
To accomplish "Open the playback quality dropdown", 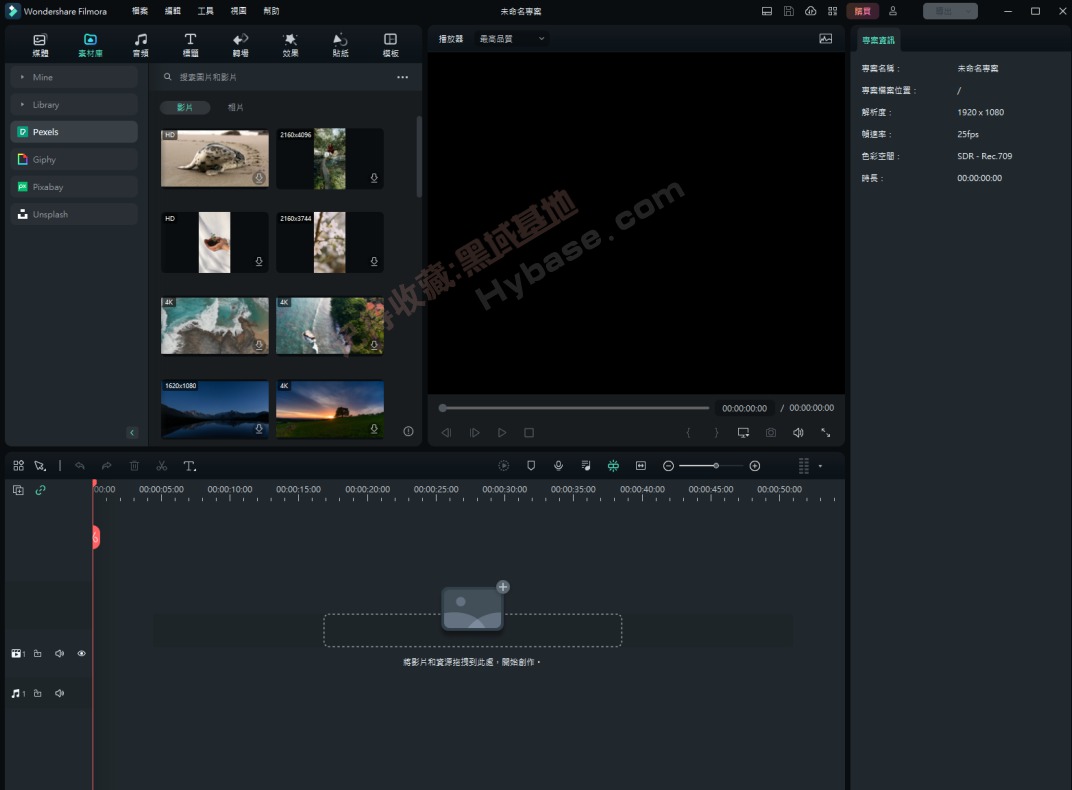I will click(x=512, y=39).
